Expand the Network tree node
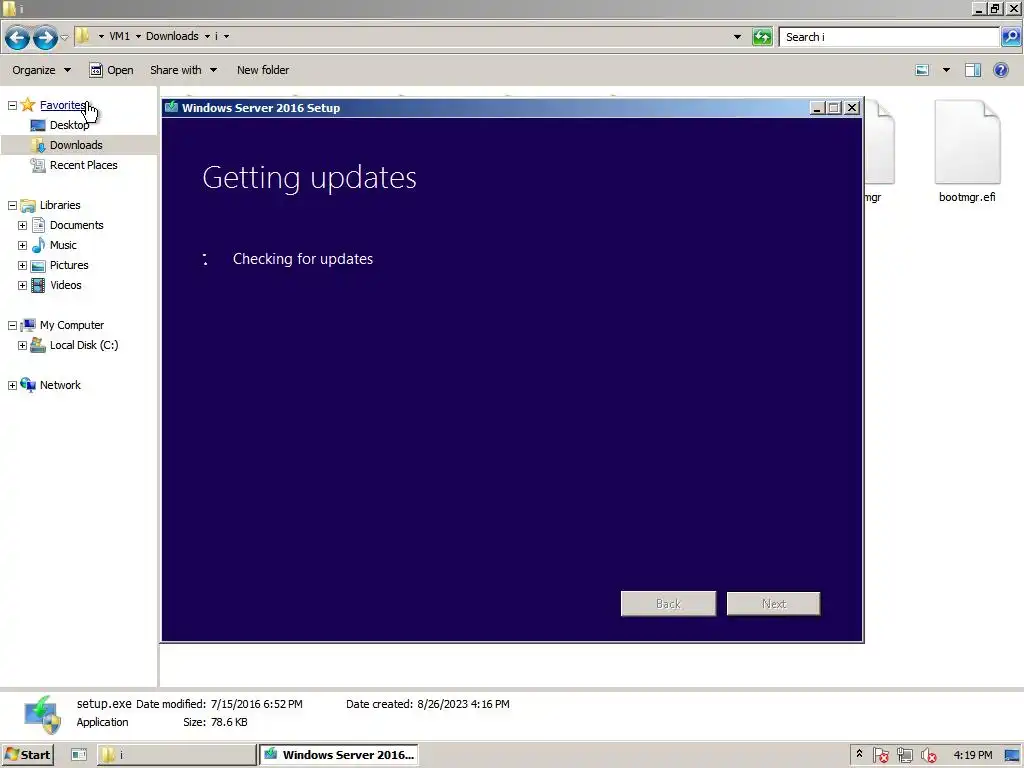Image resolution: width=1024 pixels, height=768 pixels. [x=12, y=385]
